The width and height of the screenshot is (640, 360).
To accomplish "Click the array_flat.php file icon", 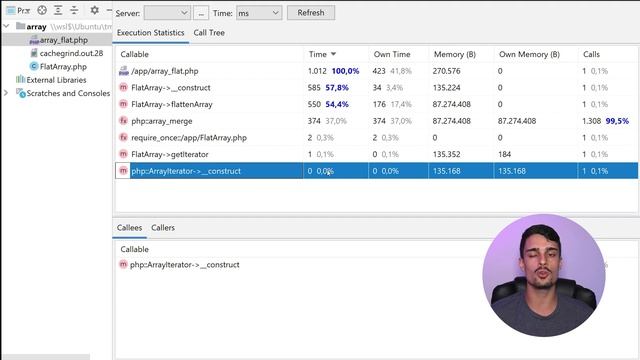I will pos(34,40).
